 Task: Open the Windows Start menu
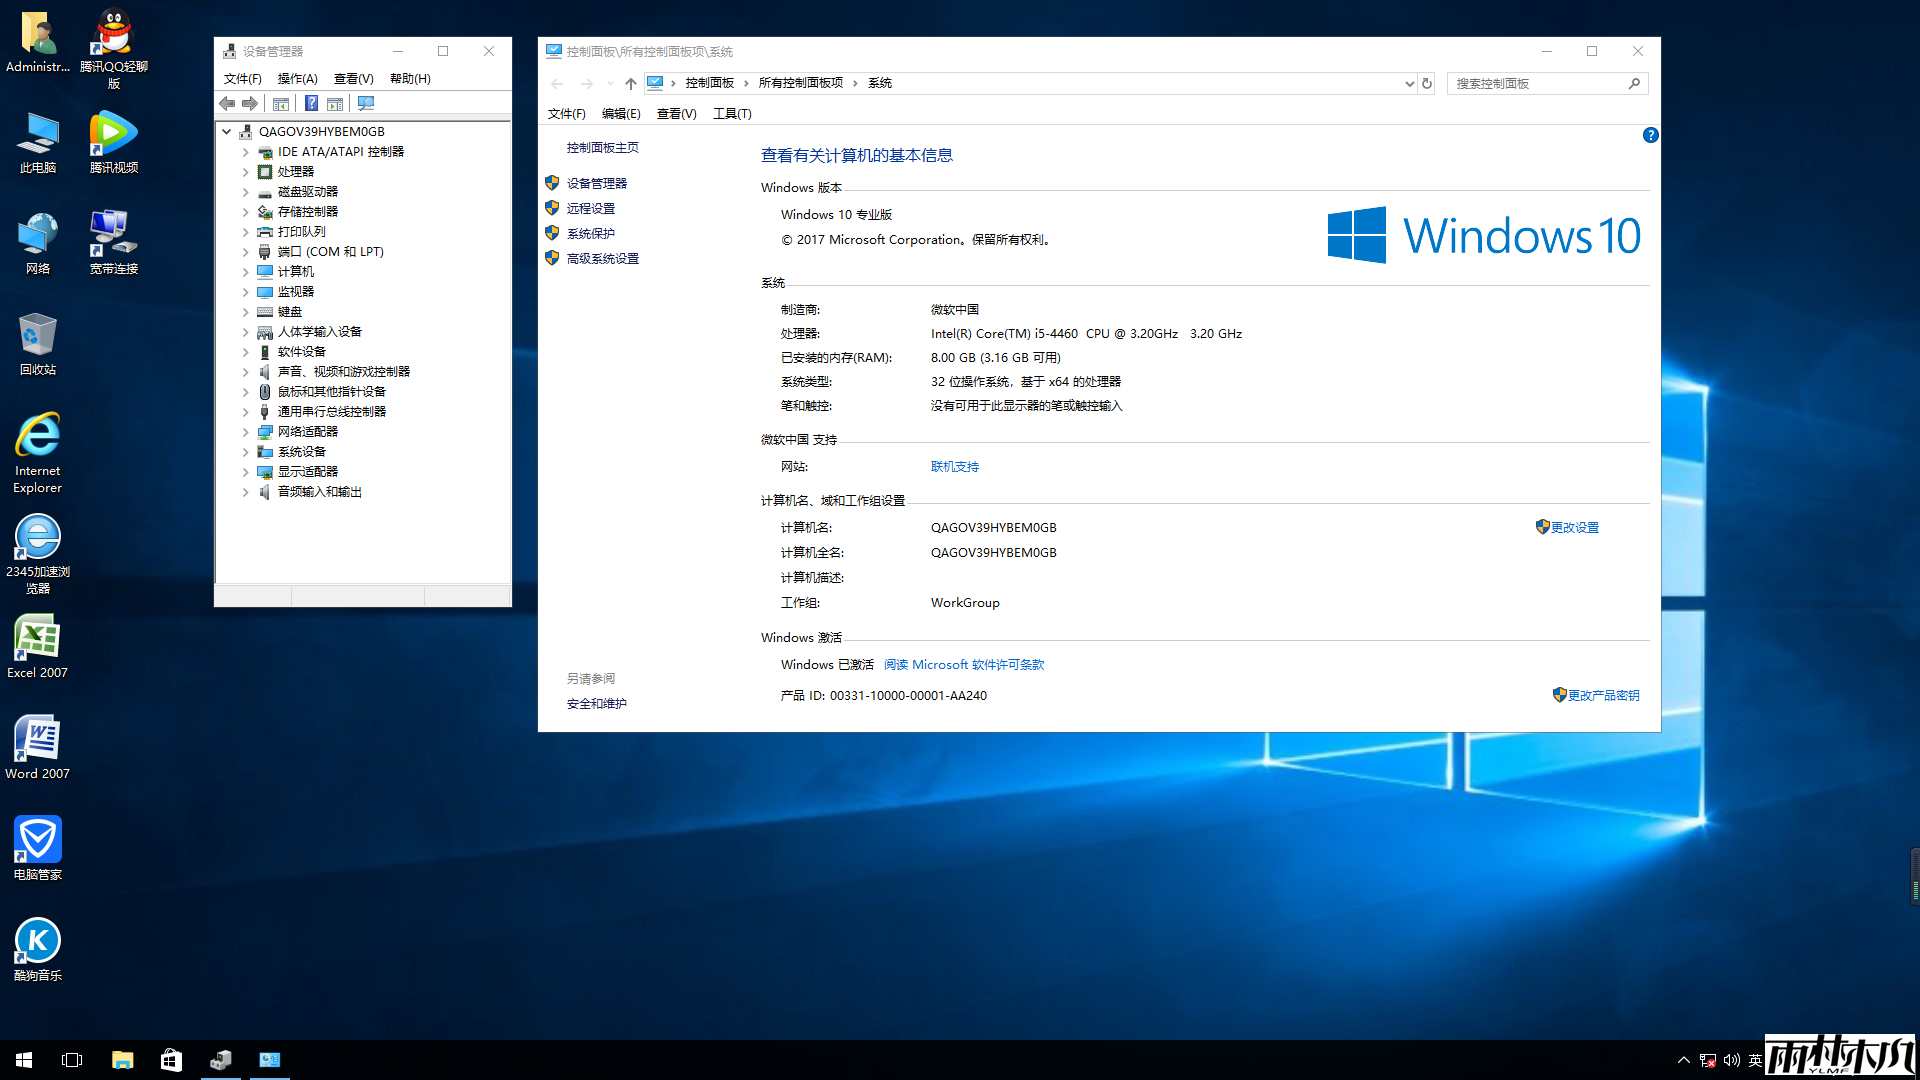(24, 1060)
